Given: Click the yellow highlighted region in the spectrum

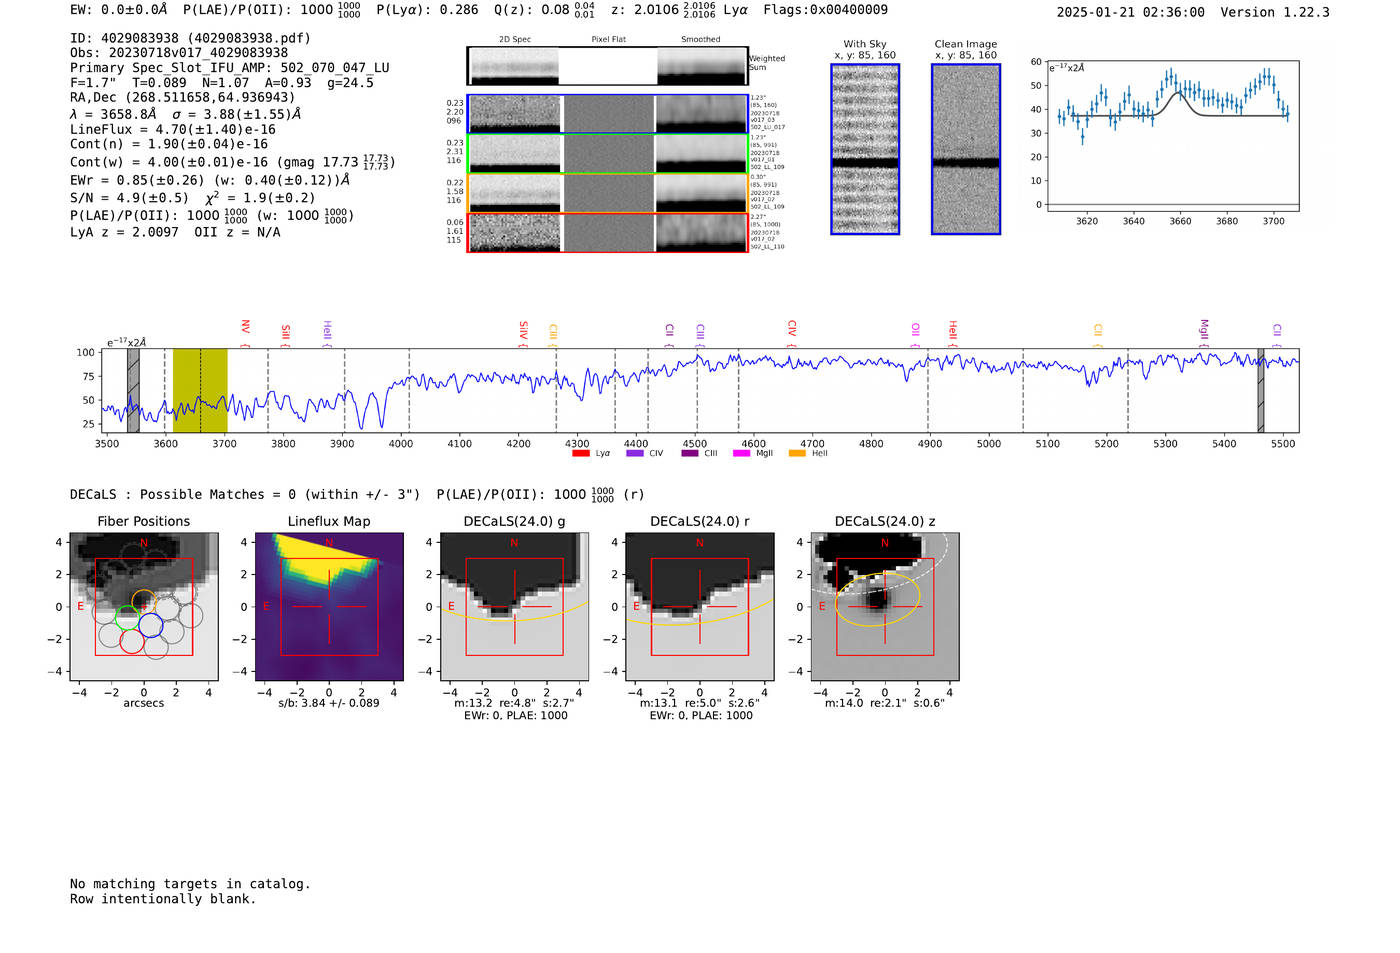Looking at the screenshot, I should [x=200, y=390].
